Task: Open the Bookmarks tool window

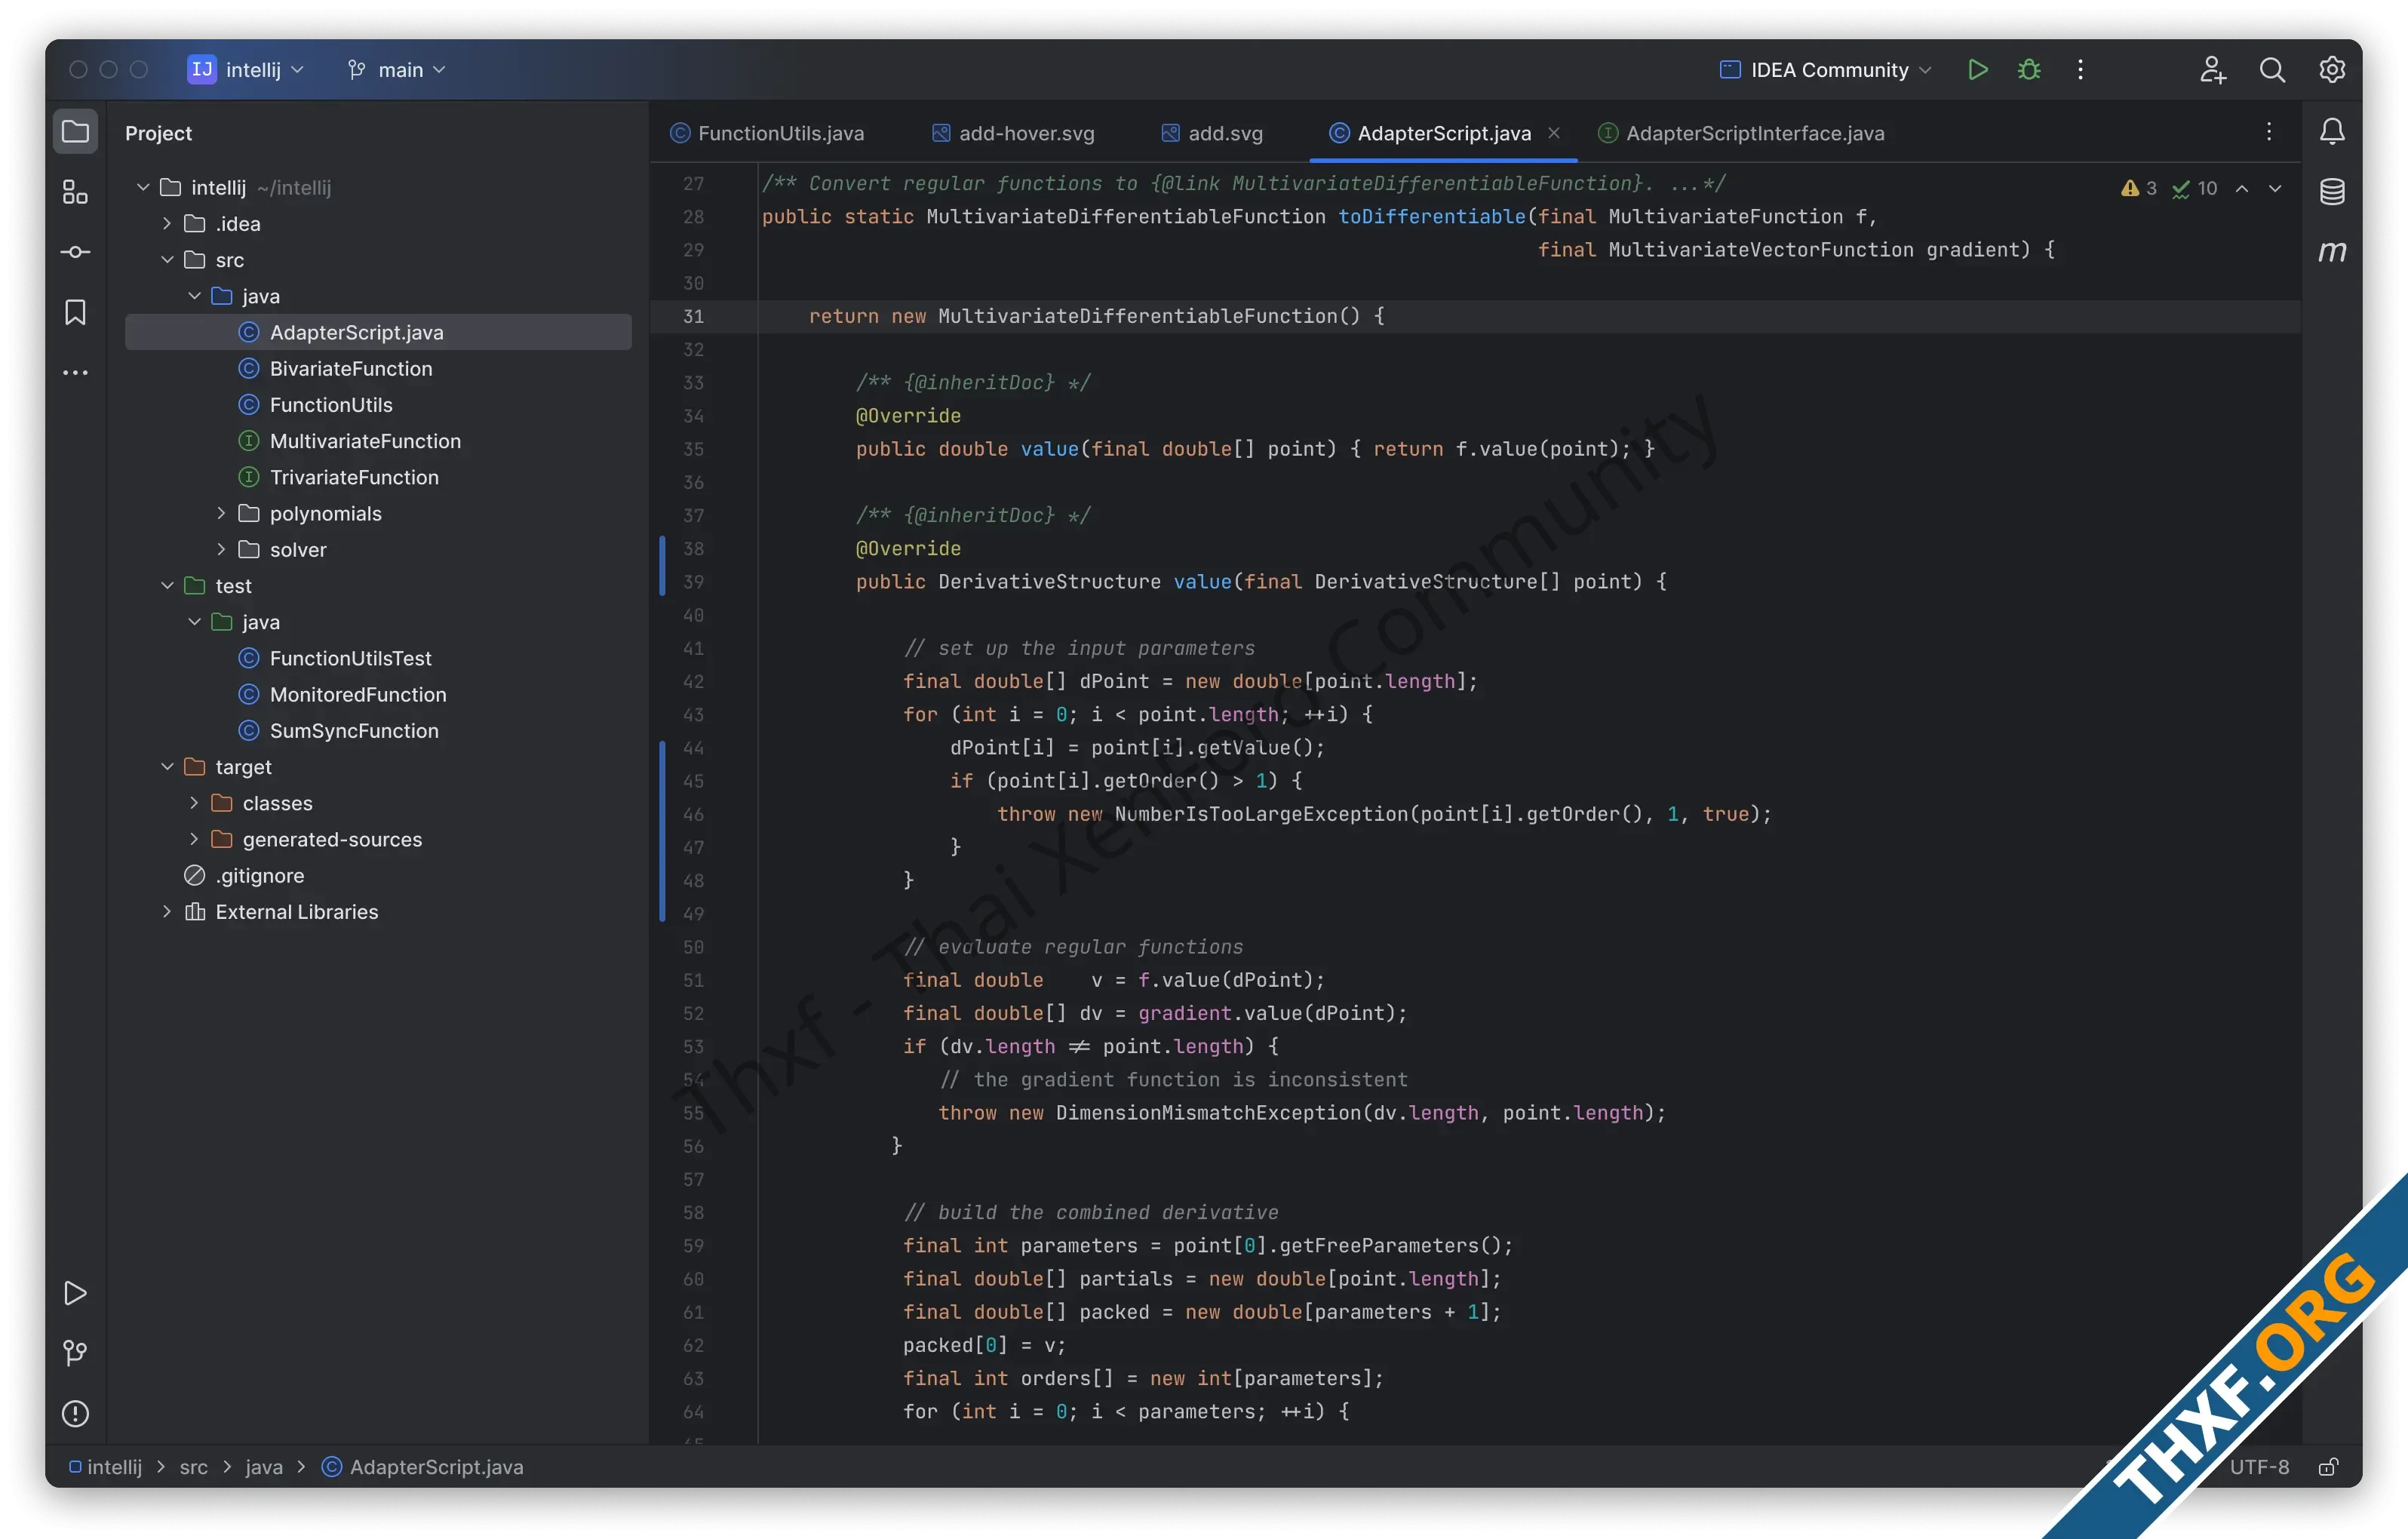Action: [x=75, y=313]
